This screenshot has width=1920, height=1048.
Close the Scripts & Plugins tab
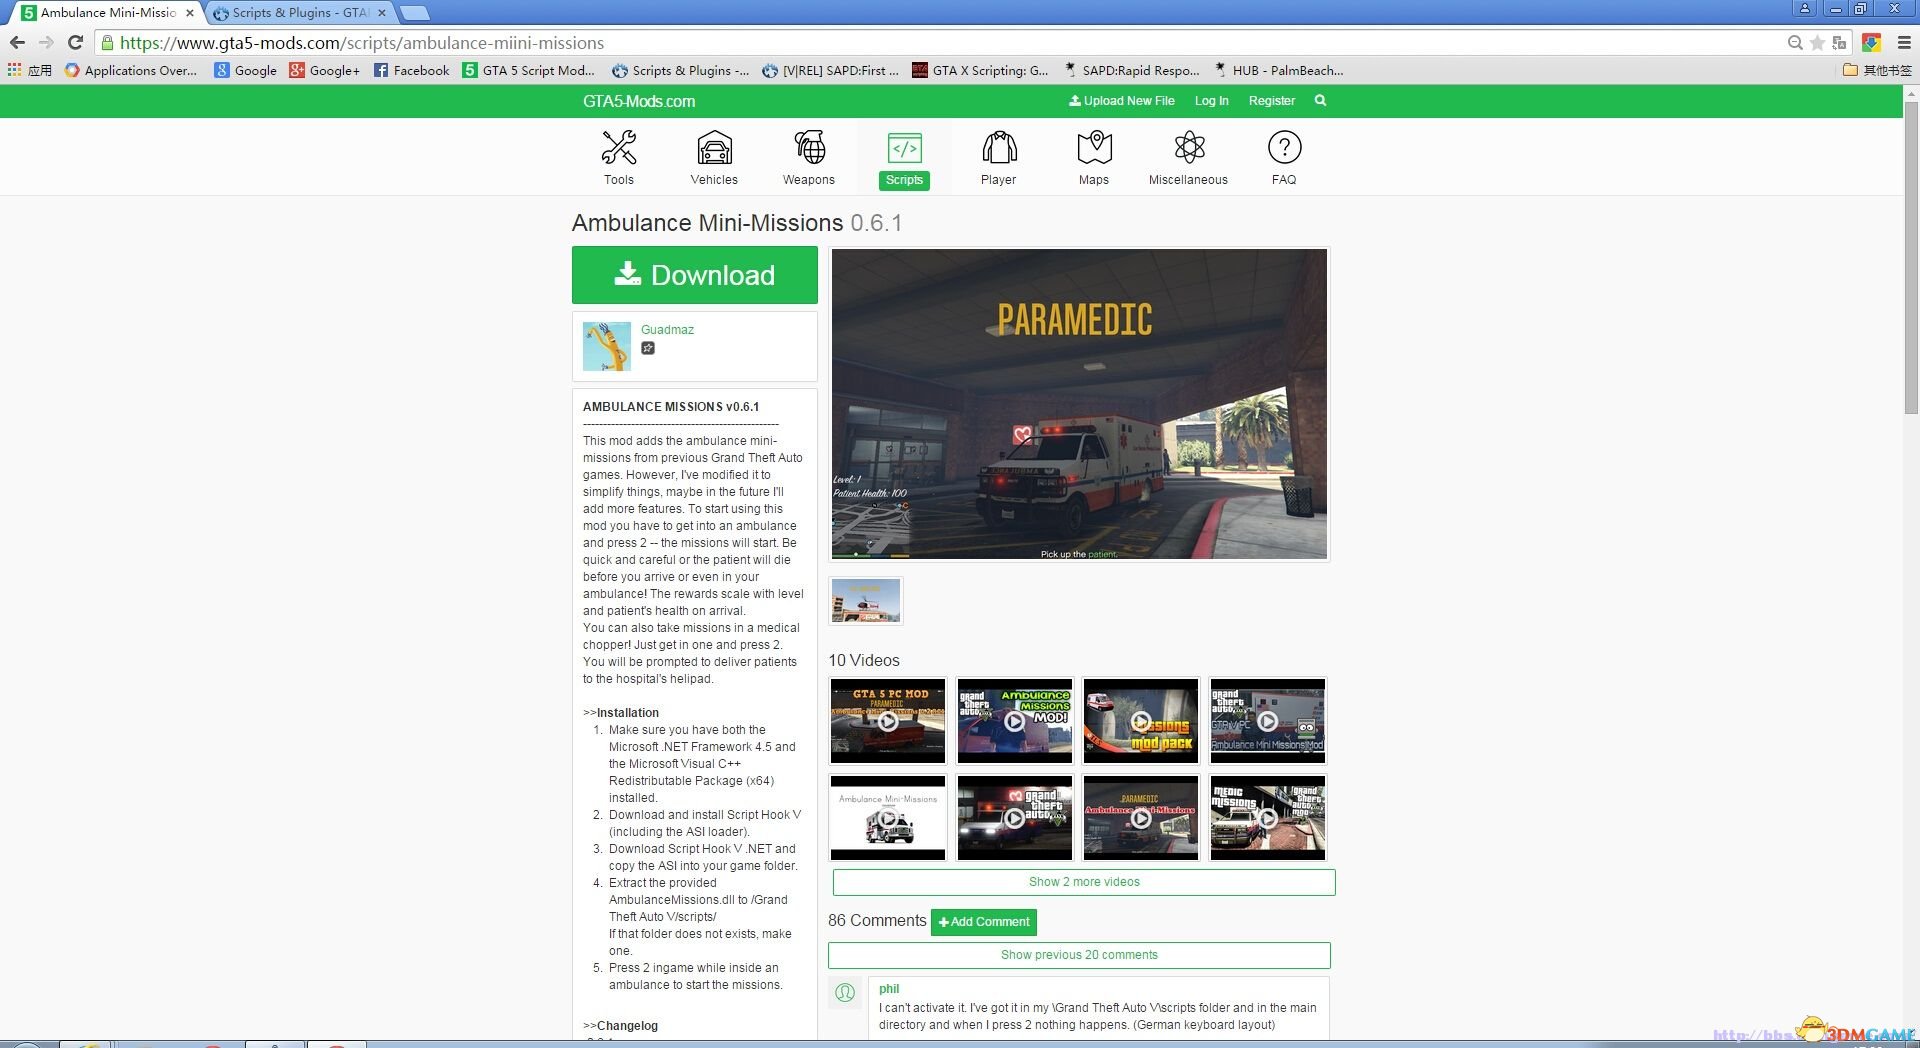tap(382, 13)
